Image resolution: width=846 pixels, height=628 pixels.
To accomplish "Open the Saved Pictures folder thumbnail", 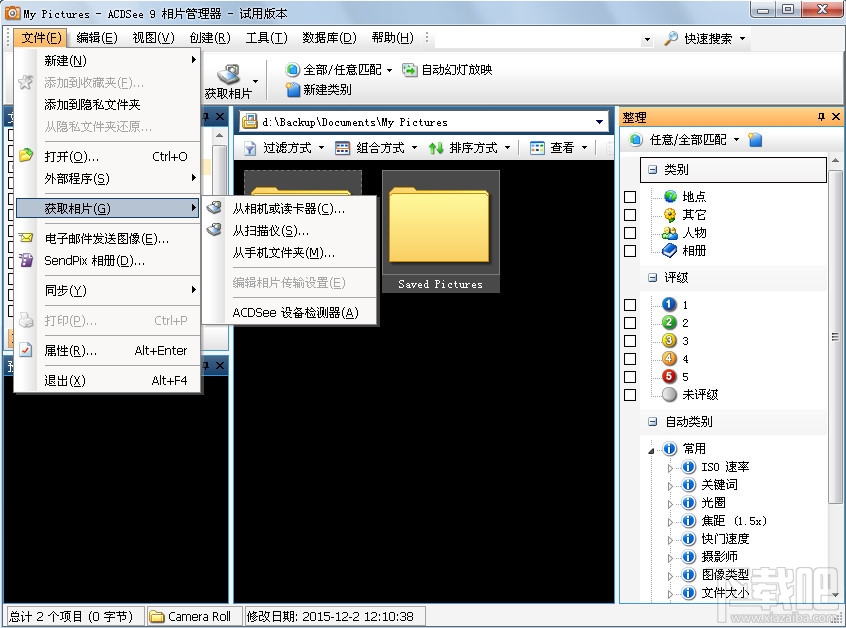I will (x=440, y=225).
